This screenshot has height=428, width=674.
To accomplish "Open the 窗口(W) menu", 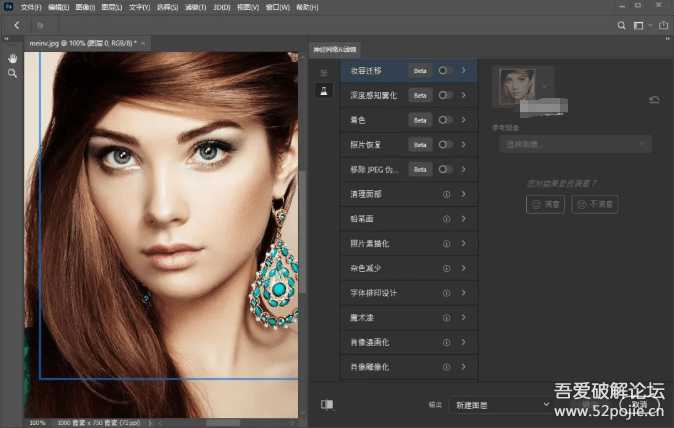I will point(278,7).
